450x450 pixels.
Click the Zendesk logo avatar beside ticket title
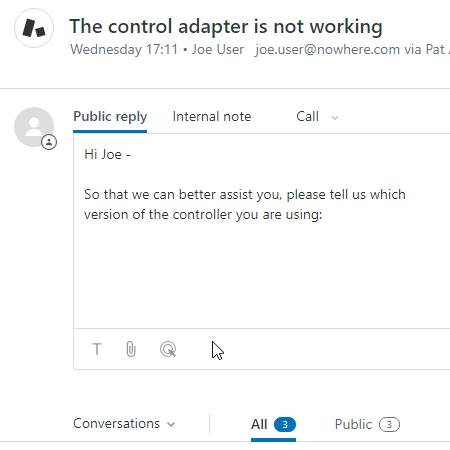tap(34, 28)
